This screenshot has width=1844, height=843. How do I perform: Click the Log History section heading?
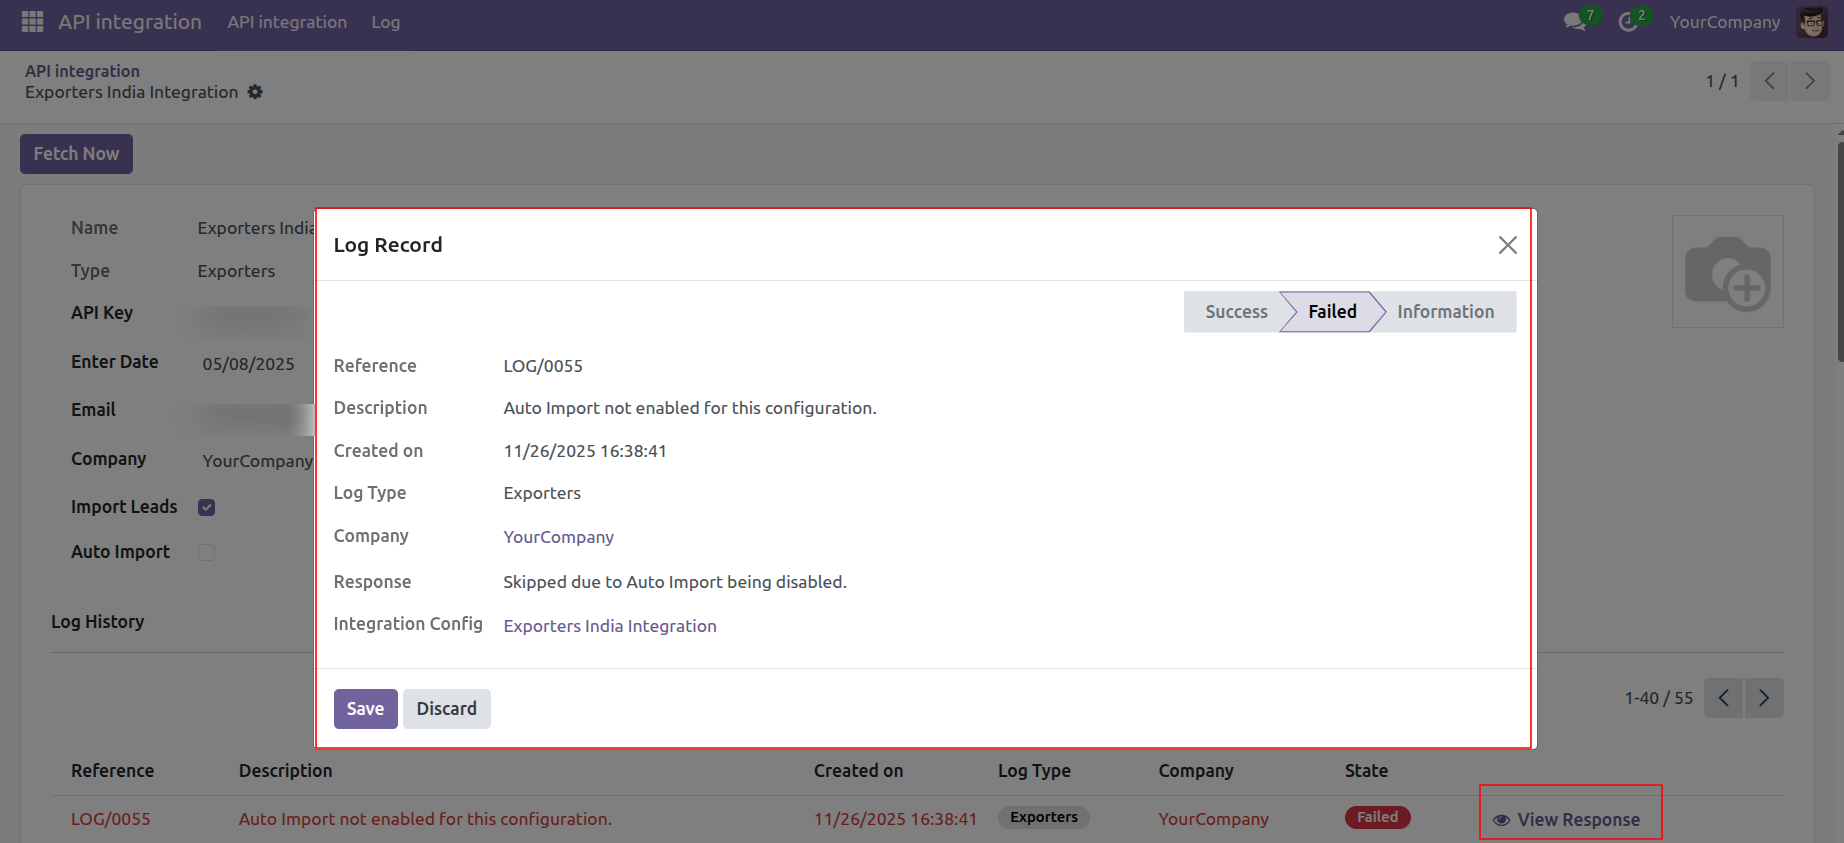98,622
